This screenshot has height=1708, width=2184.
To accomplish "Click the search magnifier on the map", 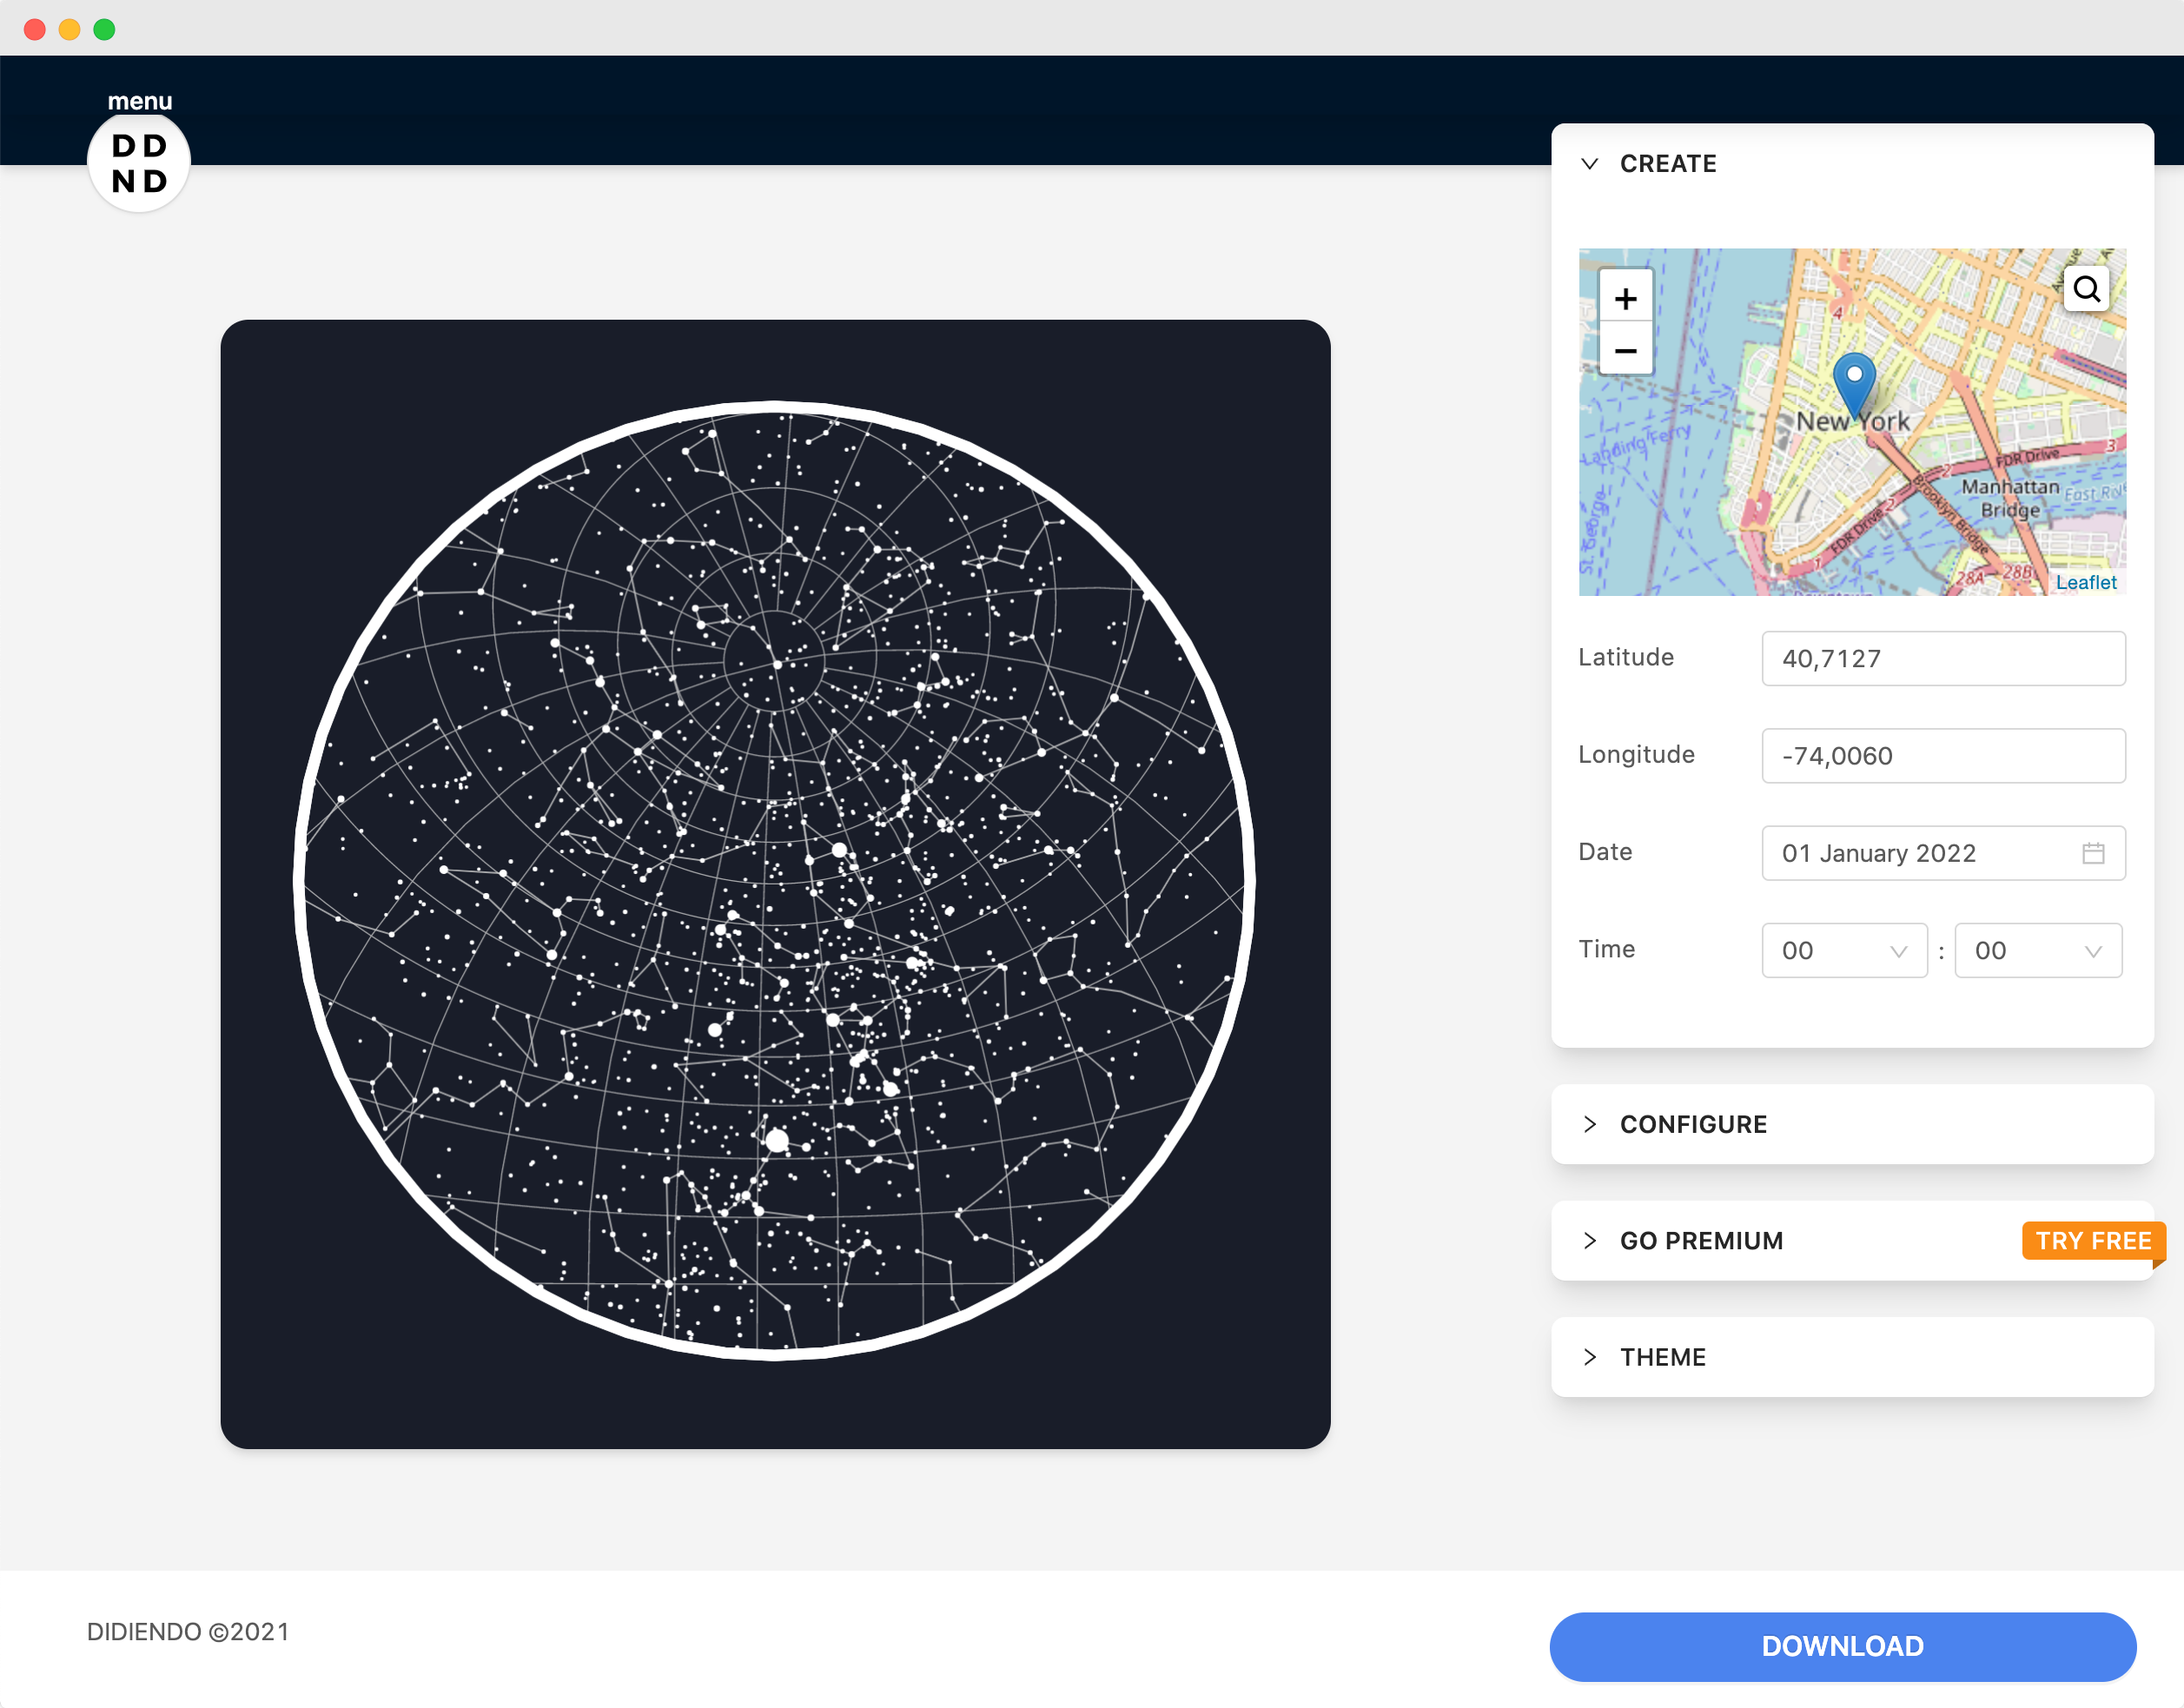I will pyautogui.click(x=2087, y=288).
